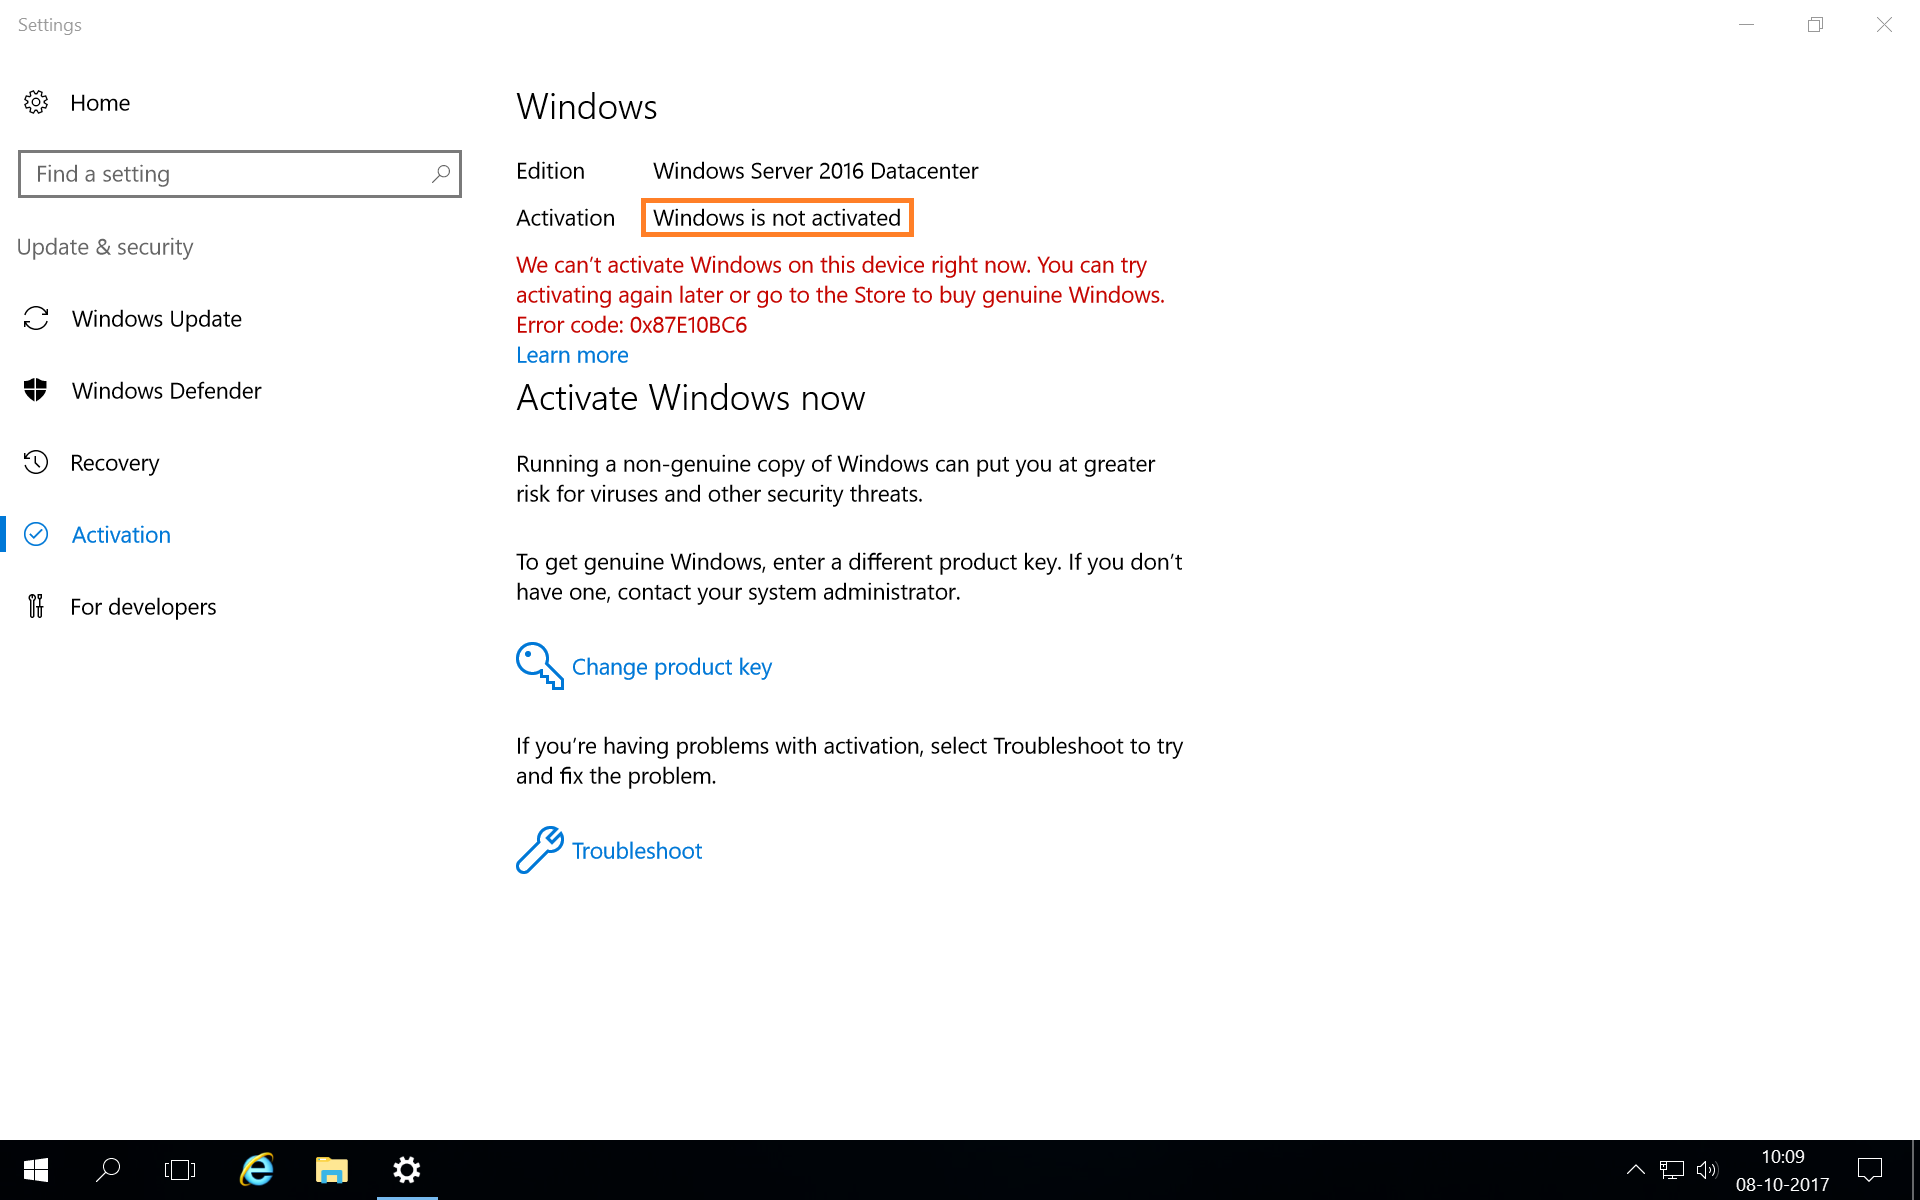The width and height of the screenshot is (1920, 1200).
Task: Click the key icon next to Change product key
Action: [538, 665]
